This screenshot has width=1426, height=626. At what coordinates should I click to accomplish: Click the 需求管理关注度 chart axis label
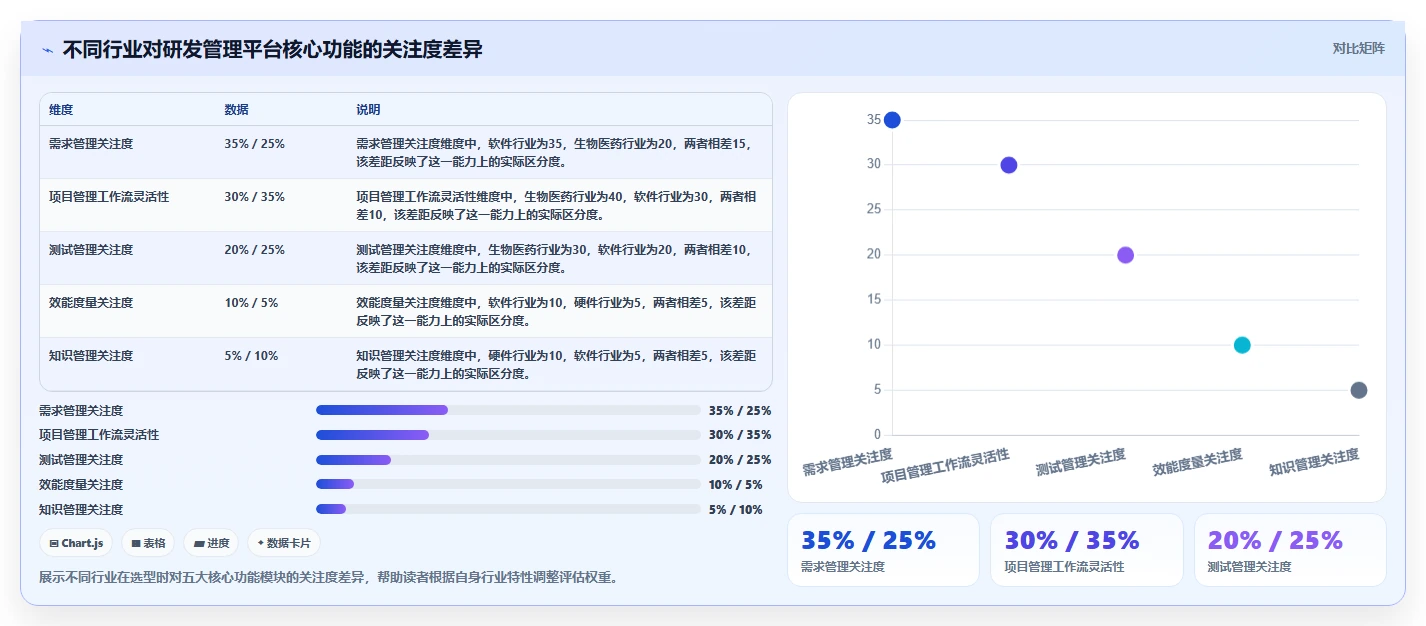point(848,461)
